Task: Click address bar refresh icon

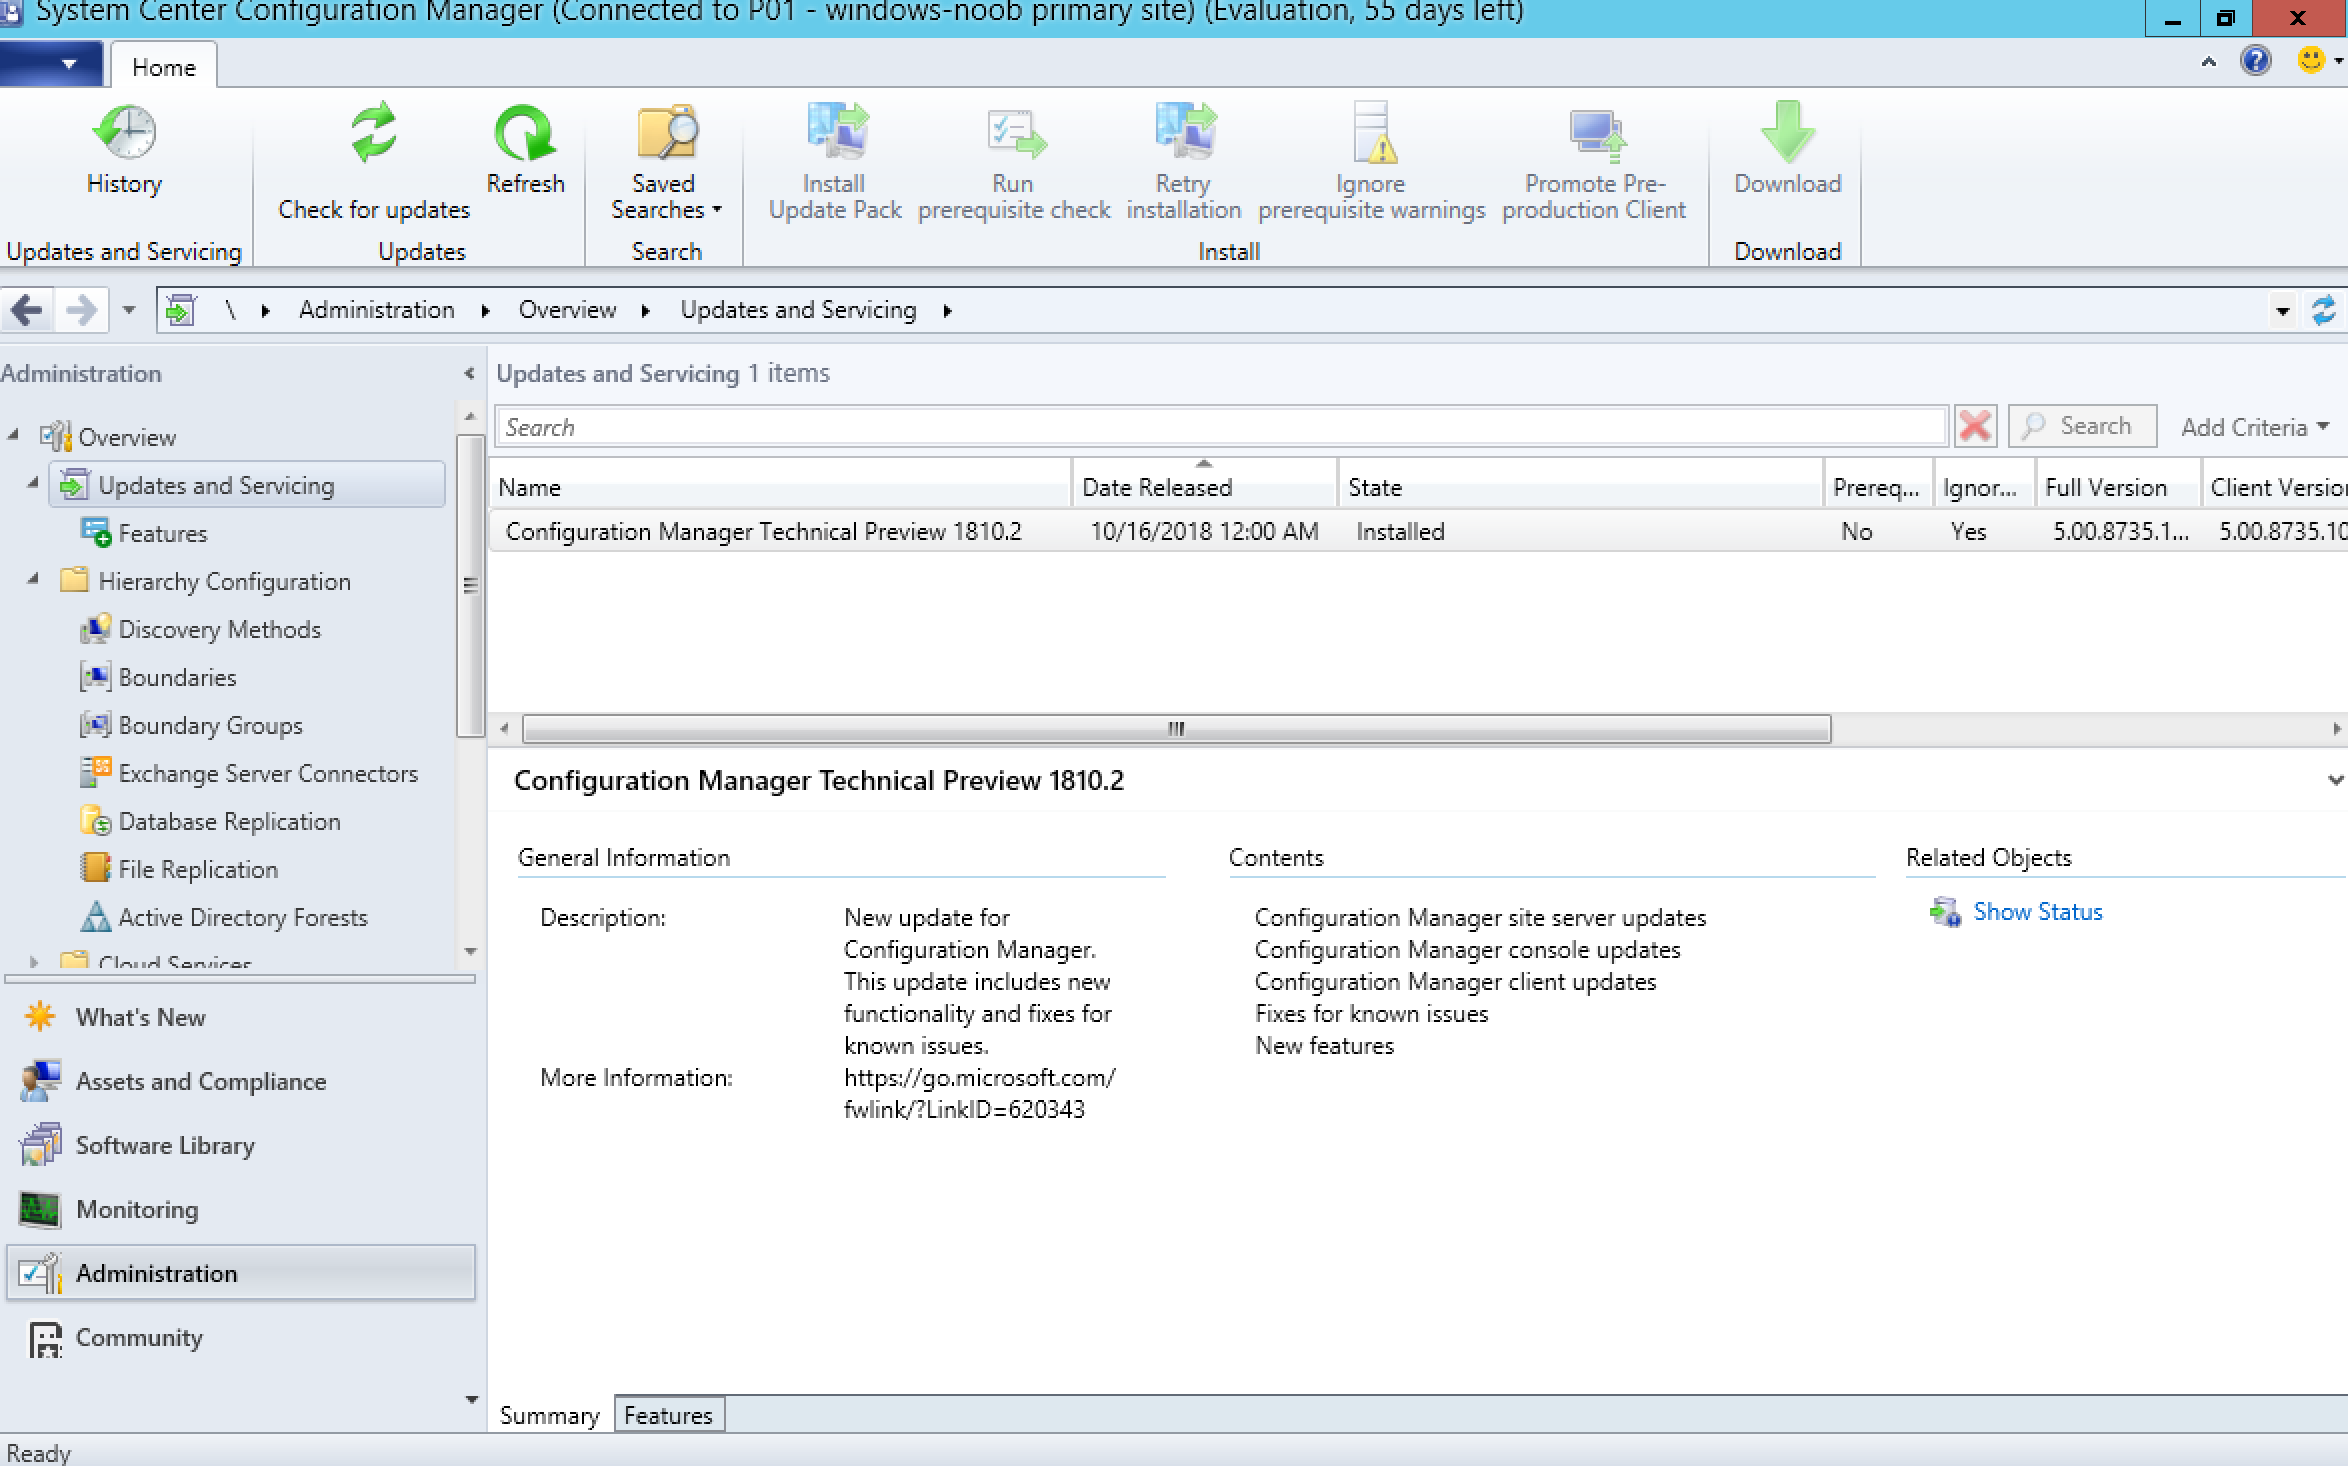Action: coord(2324,310)
